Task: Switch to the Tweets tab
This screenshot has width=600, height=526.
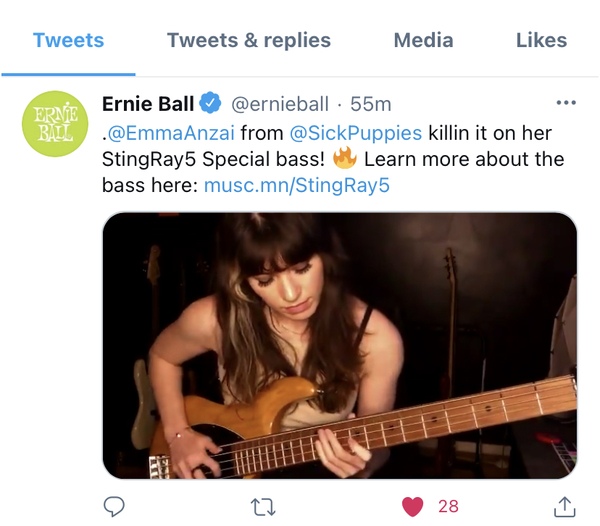Action: tap(68, 40)
